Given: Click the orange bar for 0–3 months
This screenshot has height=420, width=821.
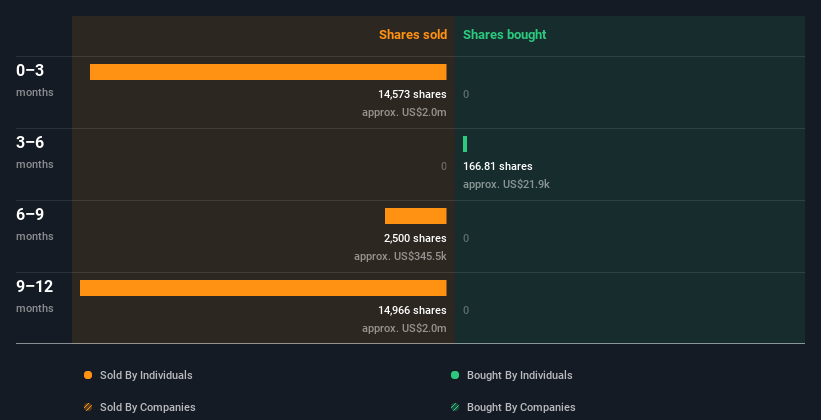Looking at the screenshot, I should pos(268,72).
